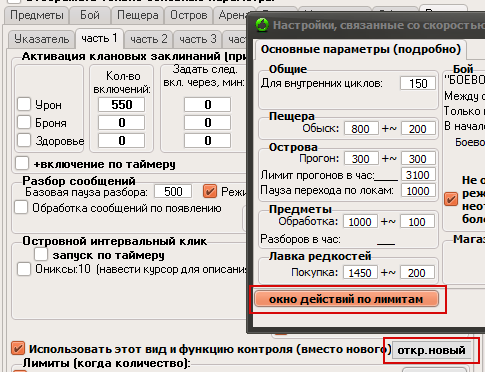Check Обработка сообщений по появлению
This screenshot has height=372, width=485.
point(21,207)
